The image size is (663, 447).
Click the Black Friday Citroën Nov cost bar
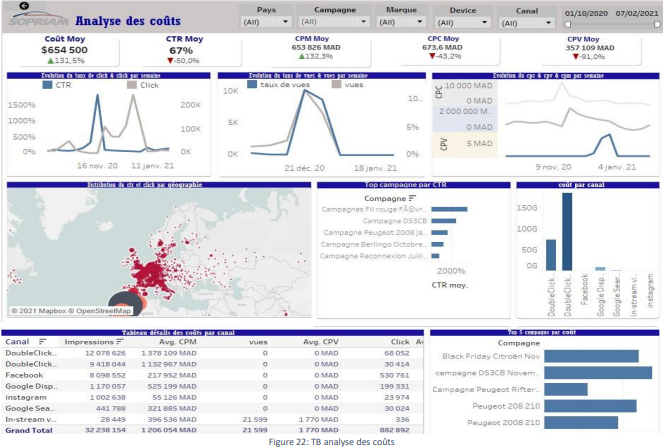[x=592, y=356]
